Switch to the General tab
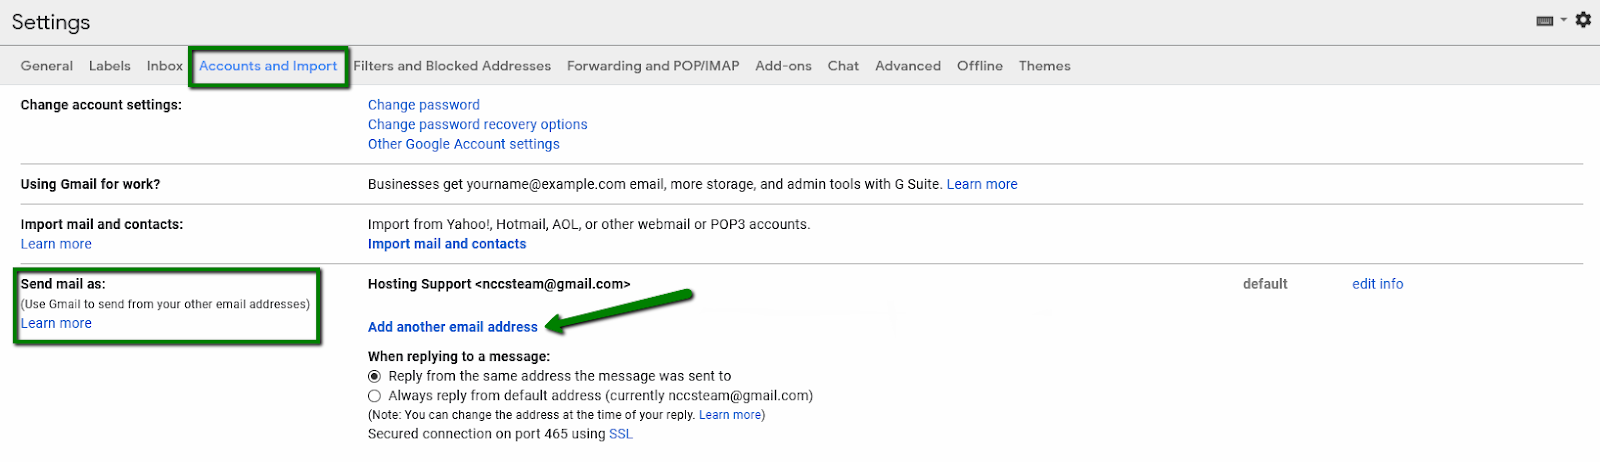 click(47, 66)
